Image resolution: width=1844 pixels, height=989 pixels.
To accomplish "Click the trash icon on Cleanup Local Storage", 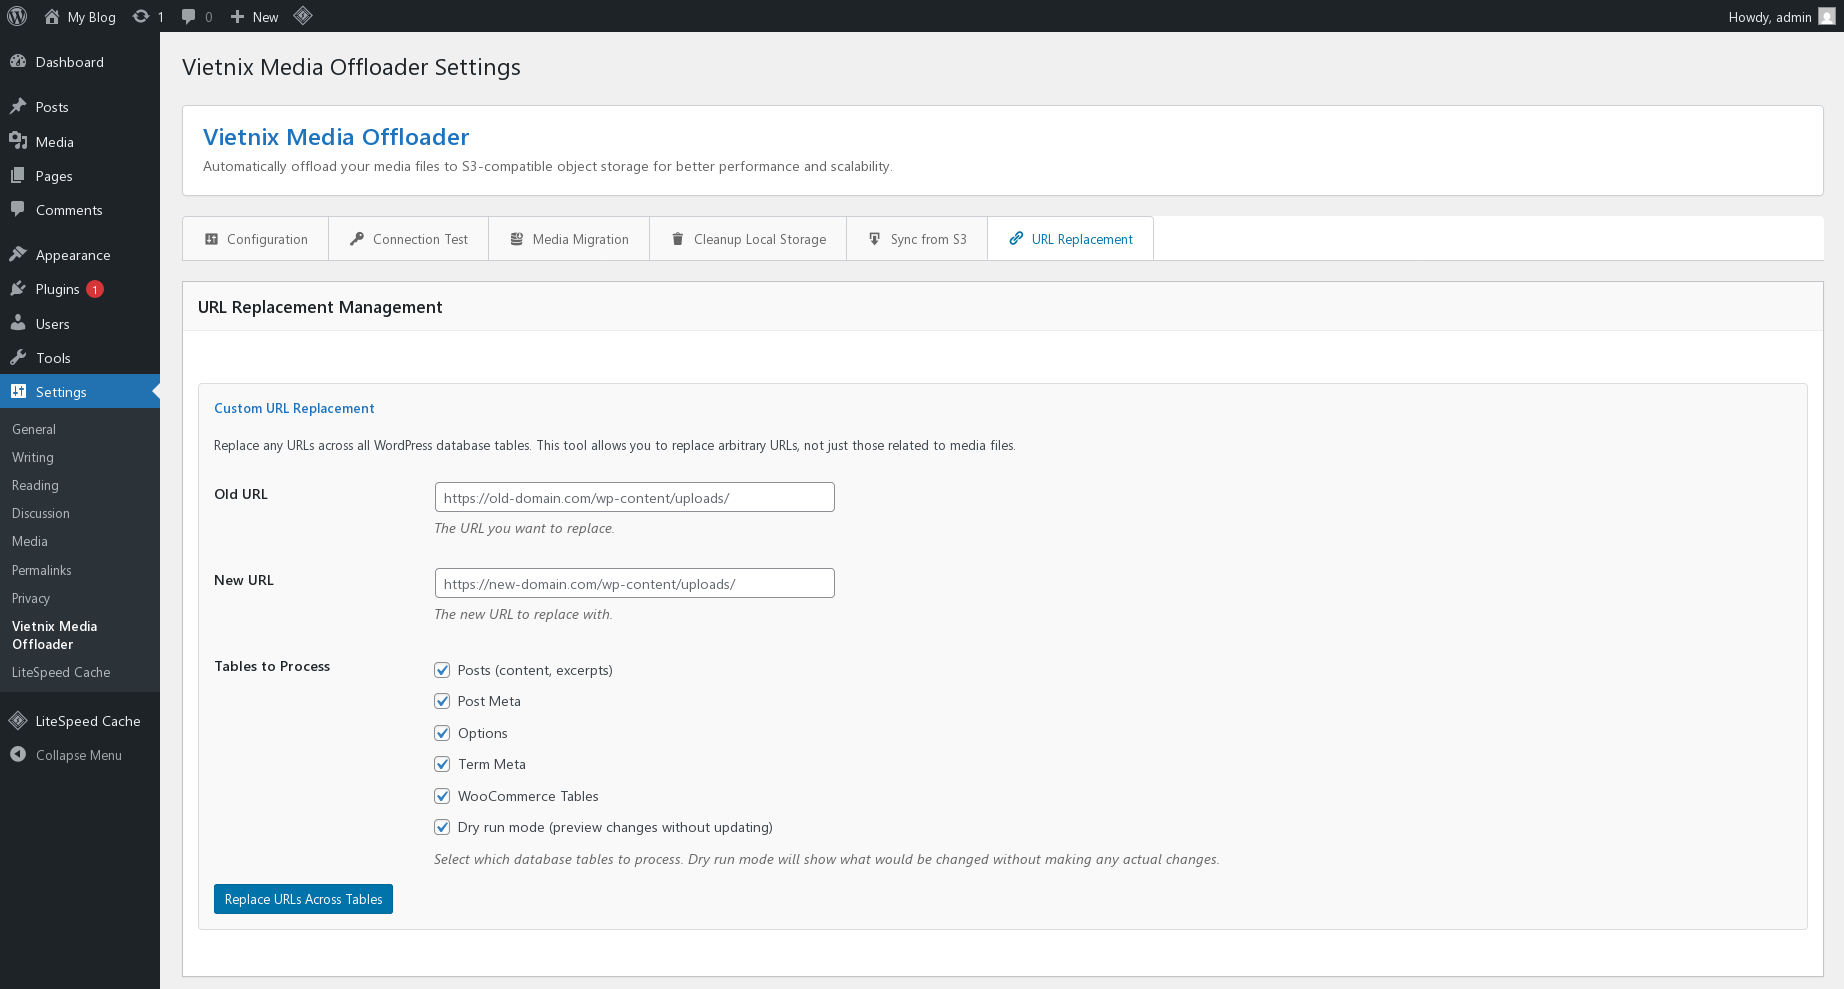I will tap(678, 238).
